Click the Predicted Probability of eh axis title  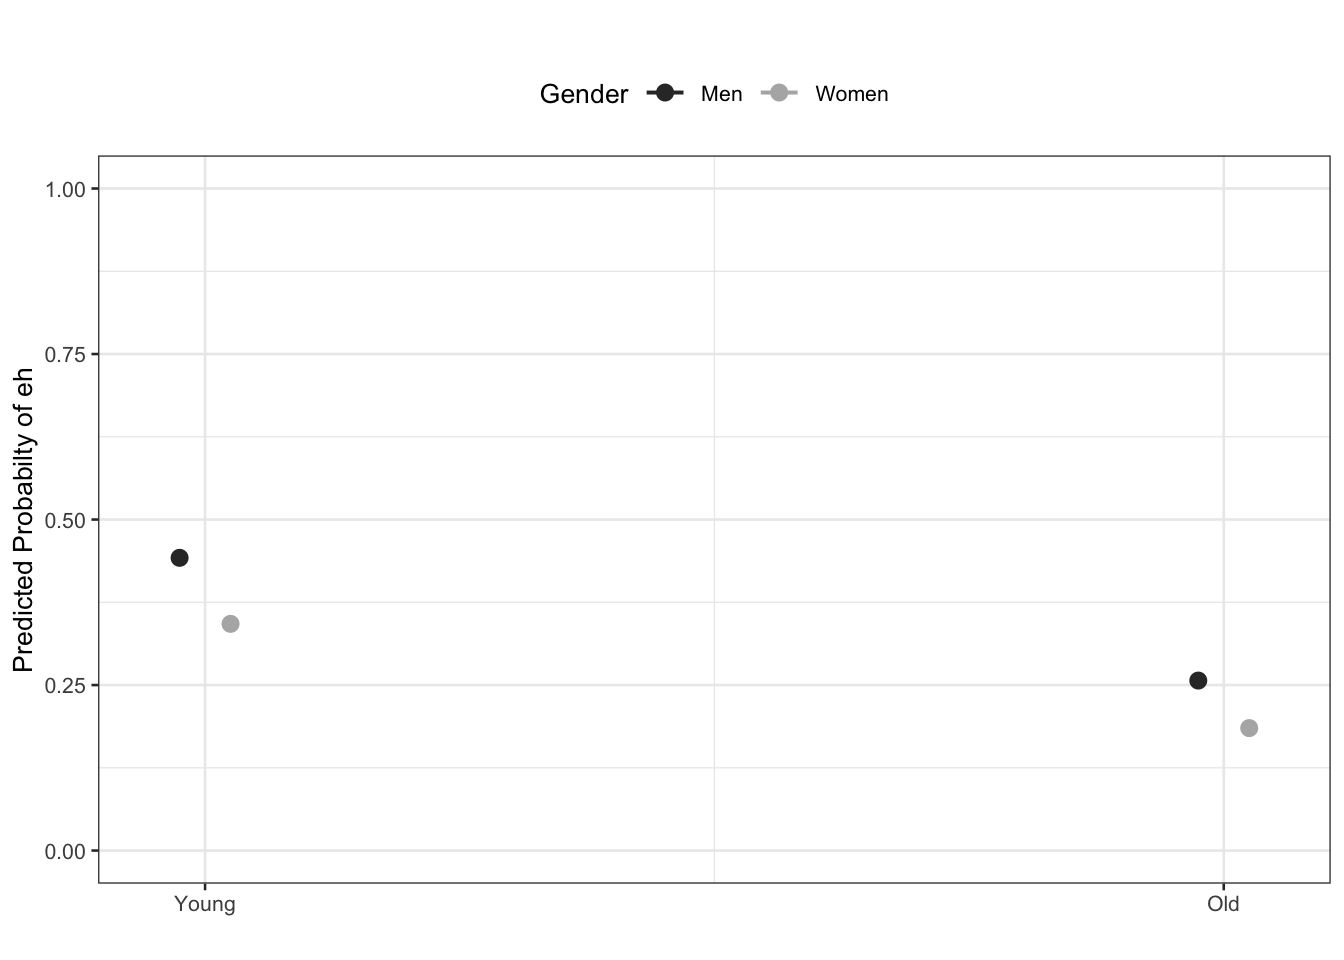24,520
